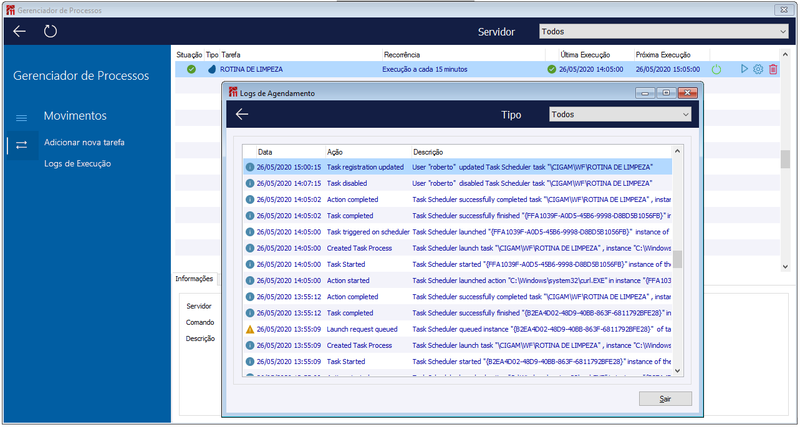The height and width of the screenshot is (427, 800).
Task: Select Adicionar nova tarefa
Action: coord(84,142)
